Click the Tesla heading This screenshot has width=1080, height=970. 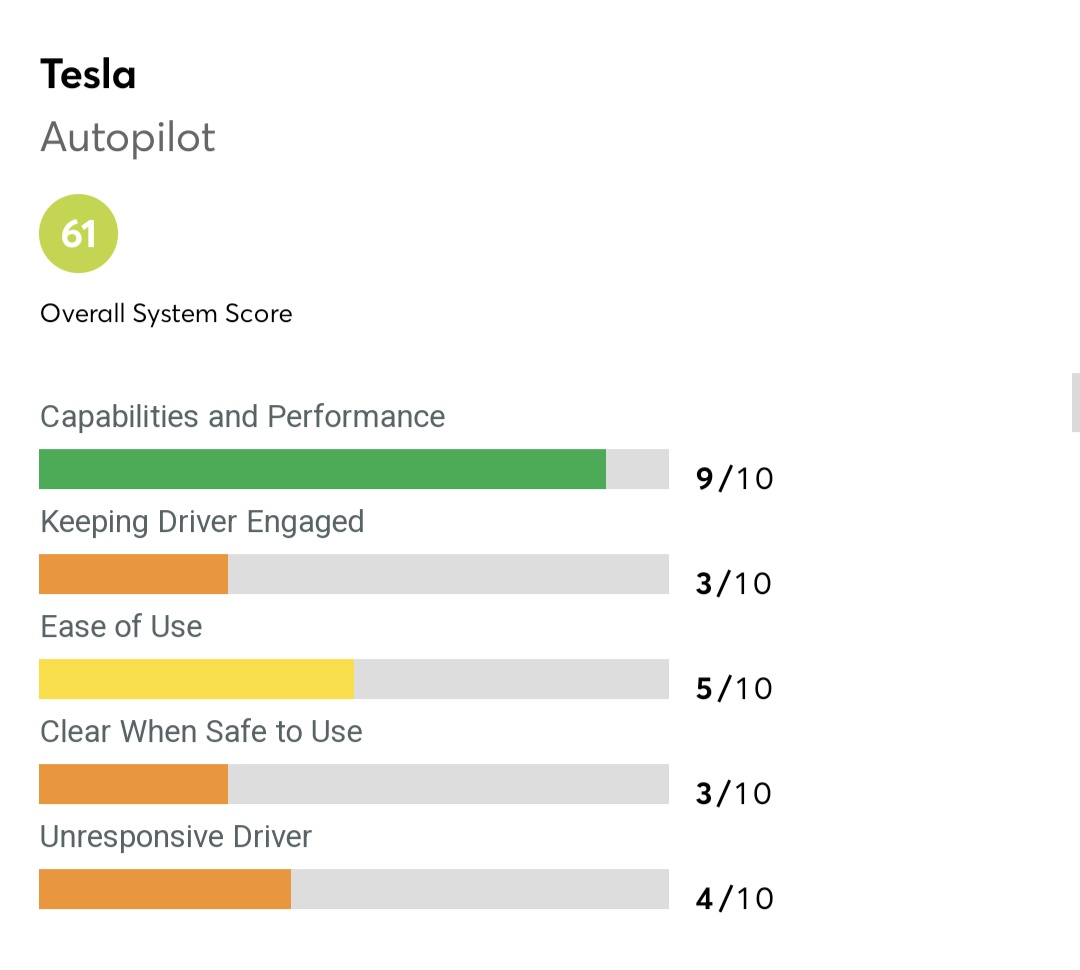88,75
